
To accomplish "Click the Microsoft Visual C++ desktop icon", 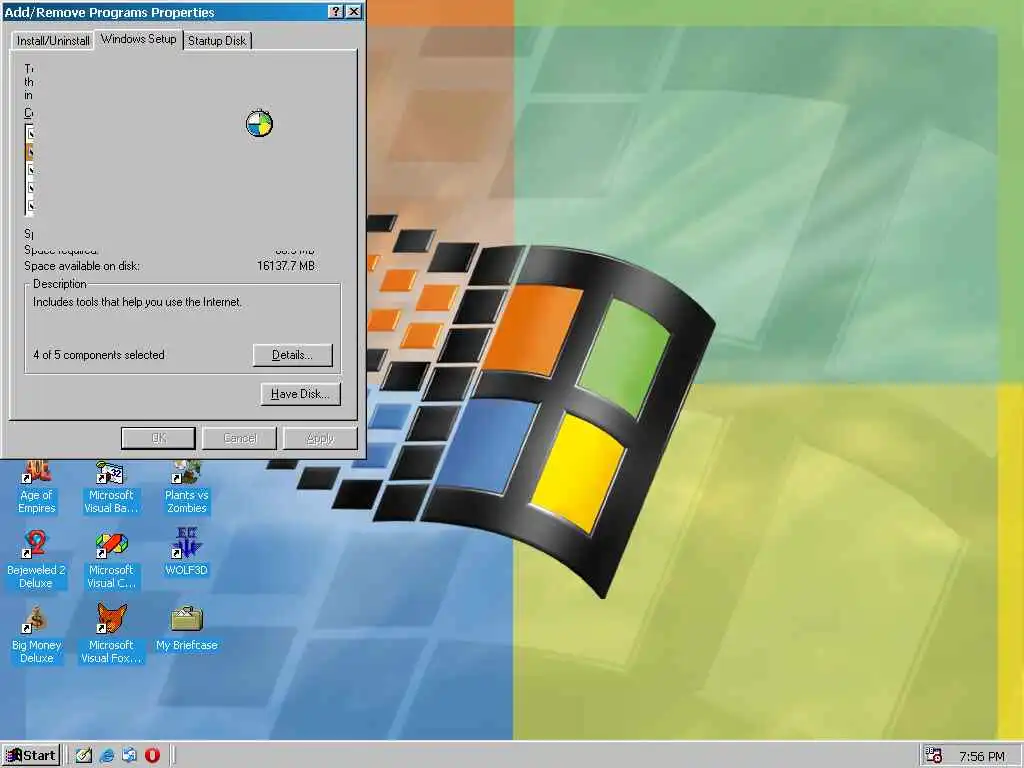I will click(111, 560).
